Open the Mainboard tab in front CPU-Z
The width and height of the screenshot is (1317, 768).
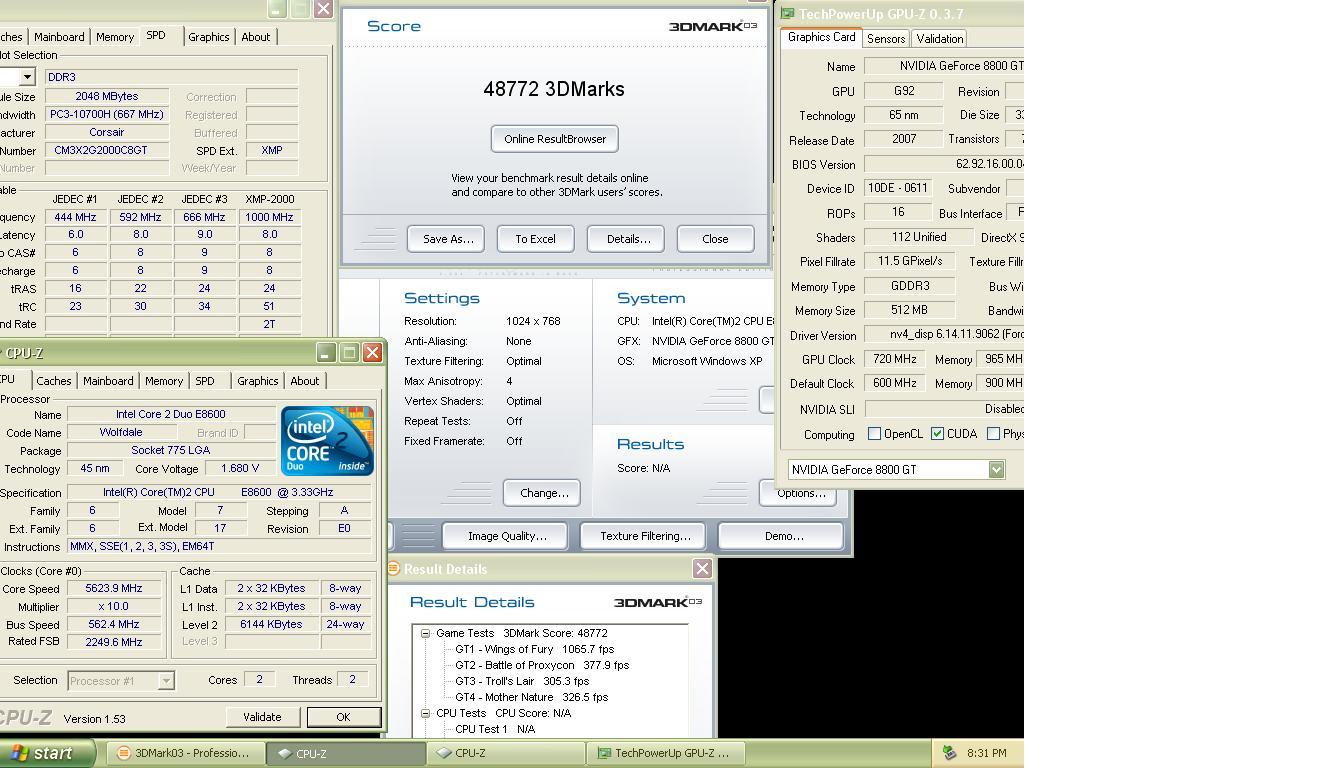108,381
